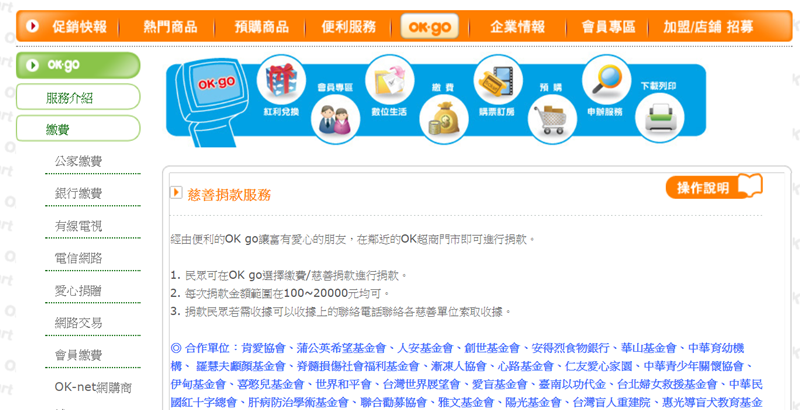Viewport: 800px width, 410px height.
Task: Open the 操作說明 book button
Action: (714, 187)
